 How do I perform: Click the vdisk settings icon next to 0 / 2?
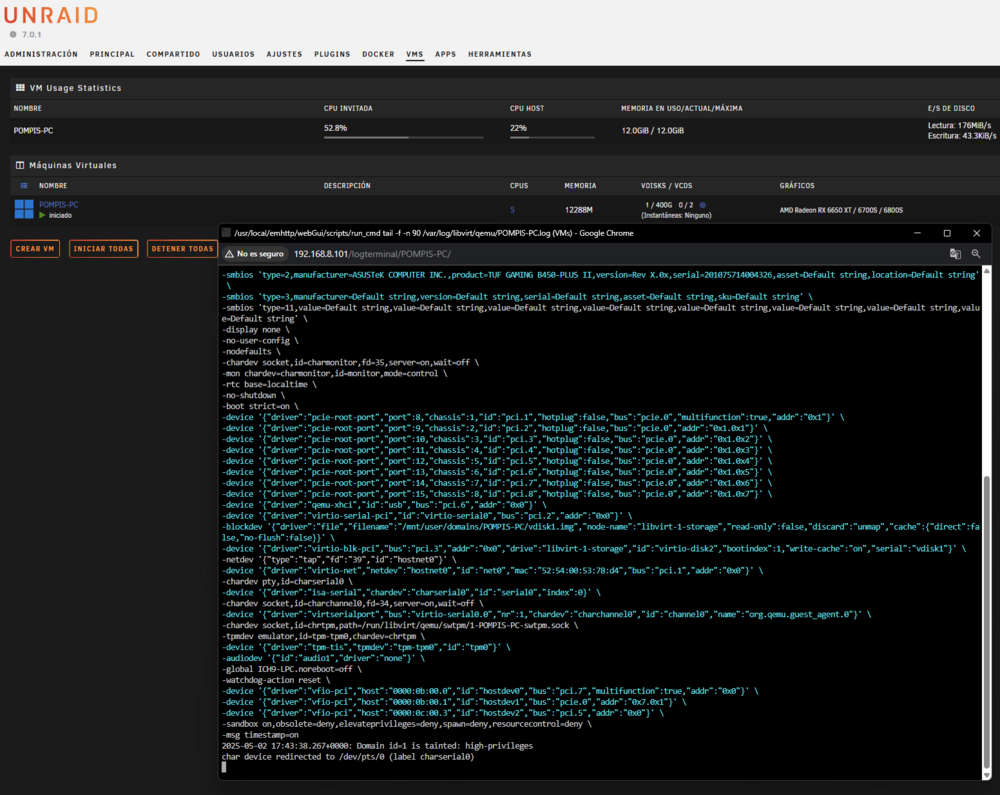tap(703, 205)
